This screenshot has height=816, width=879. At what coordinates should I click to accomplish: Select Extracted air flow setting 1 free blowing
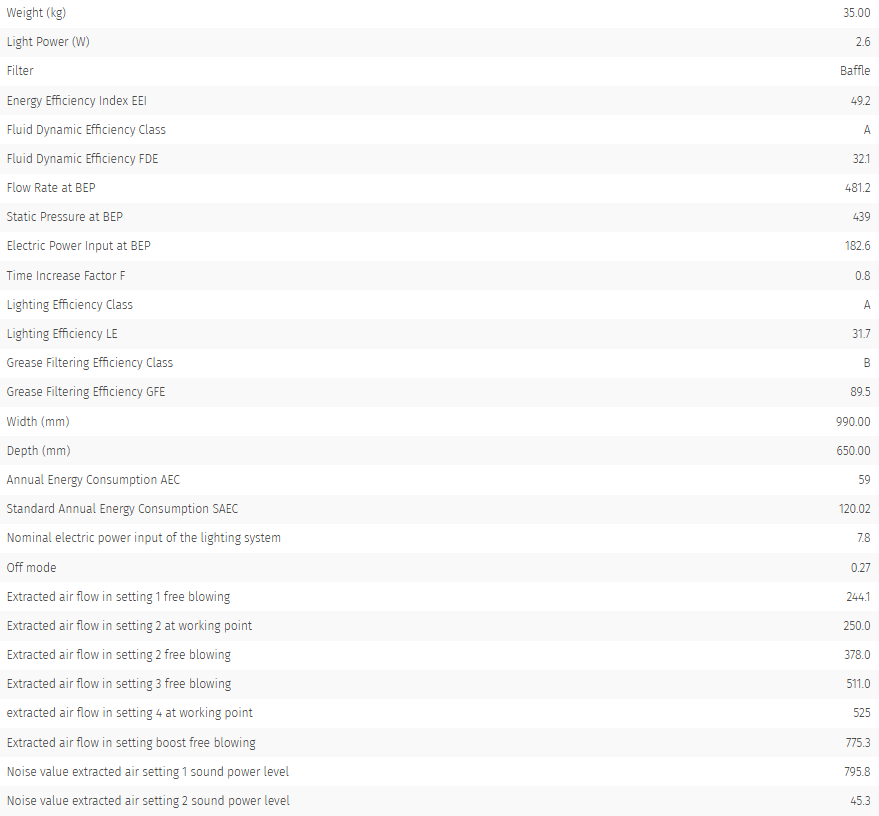(x=118, y=596)
